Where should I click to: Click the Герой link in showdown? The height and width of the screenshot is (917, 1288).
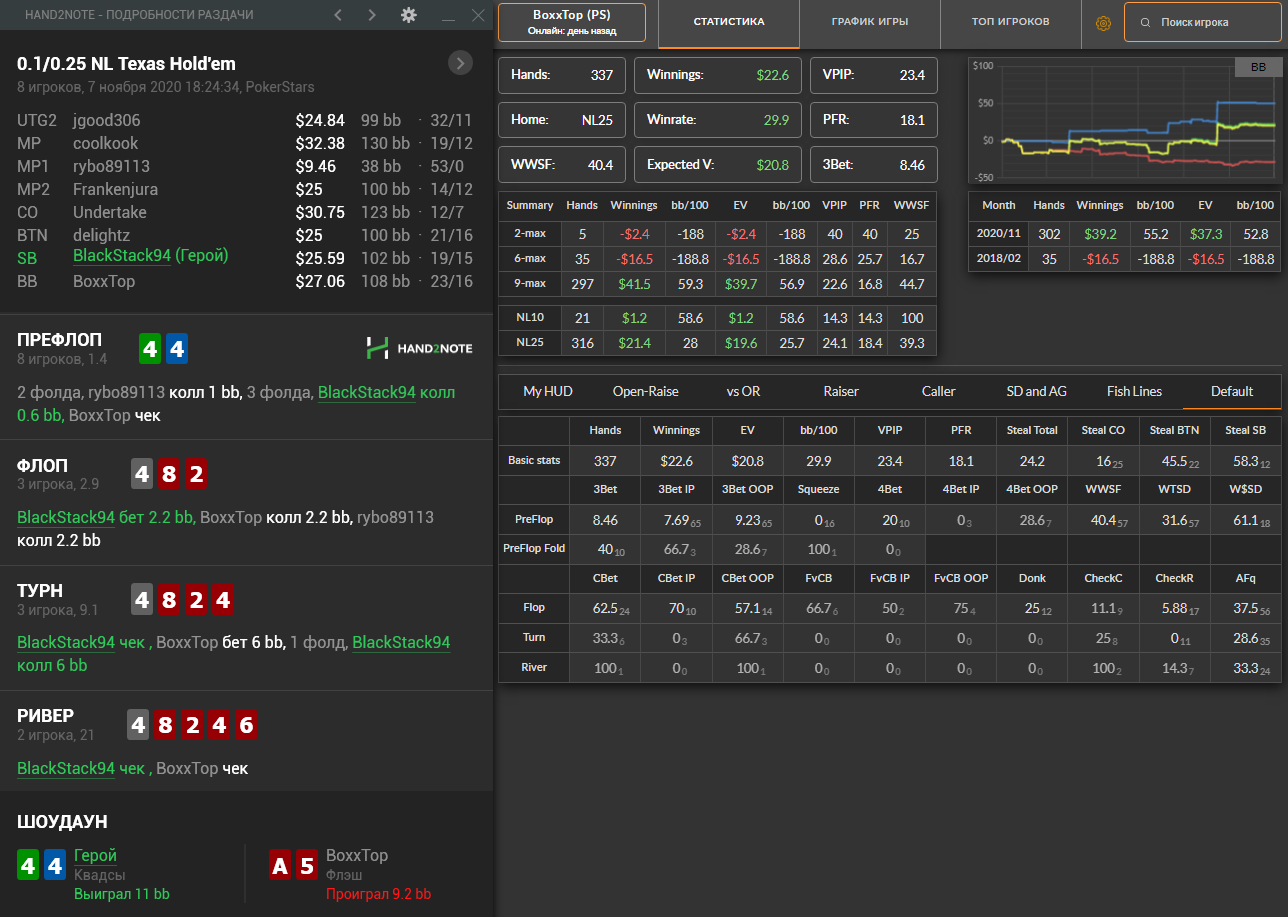[95, 855]
